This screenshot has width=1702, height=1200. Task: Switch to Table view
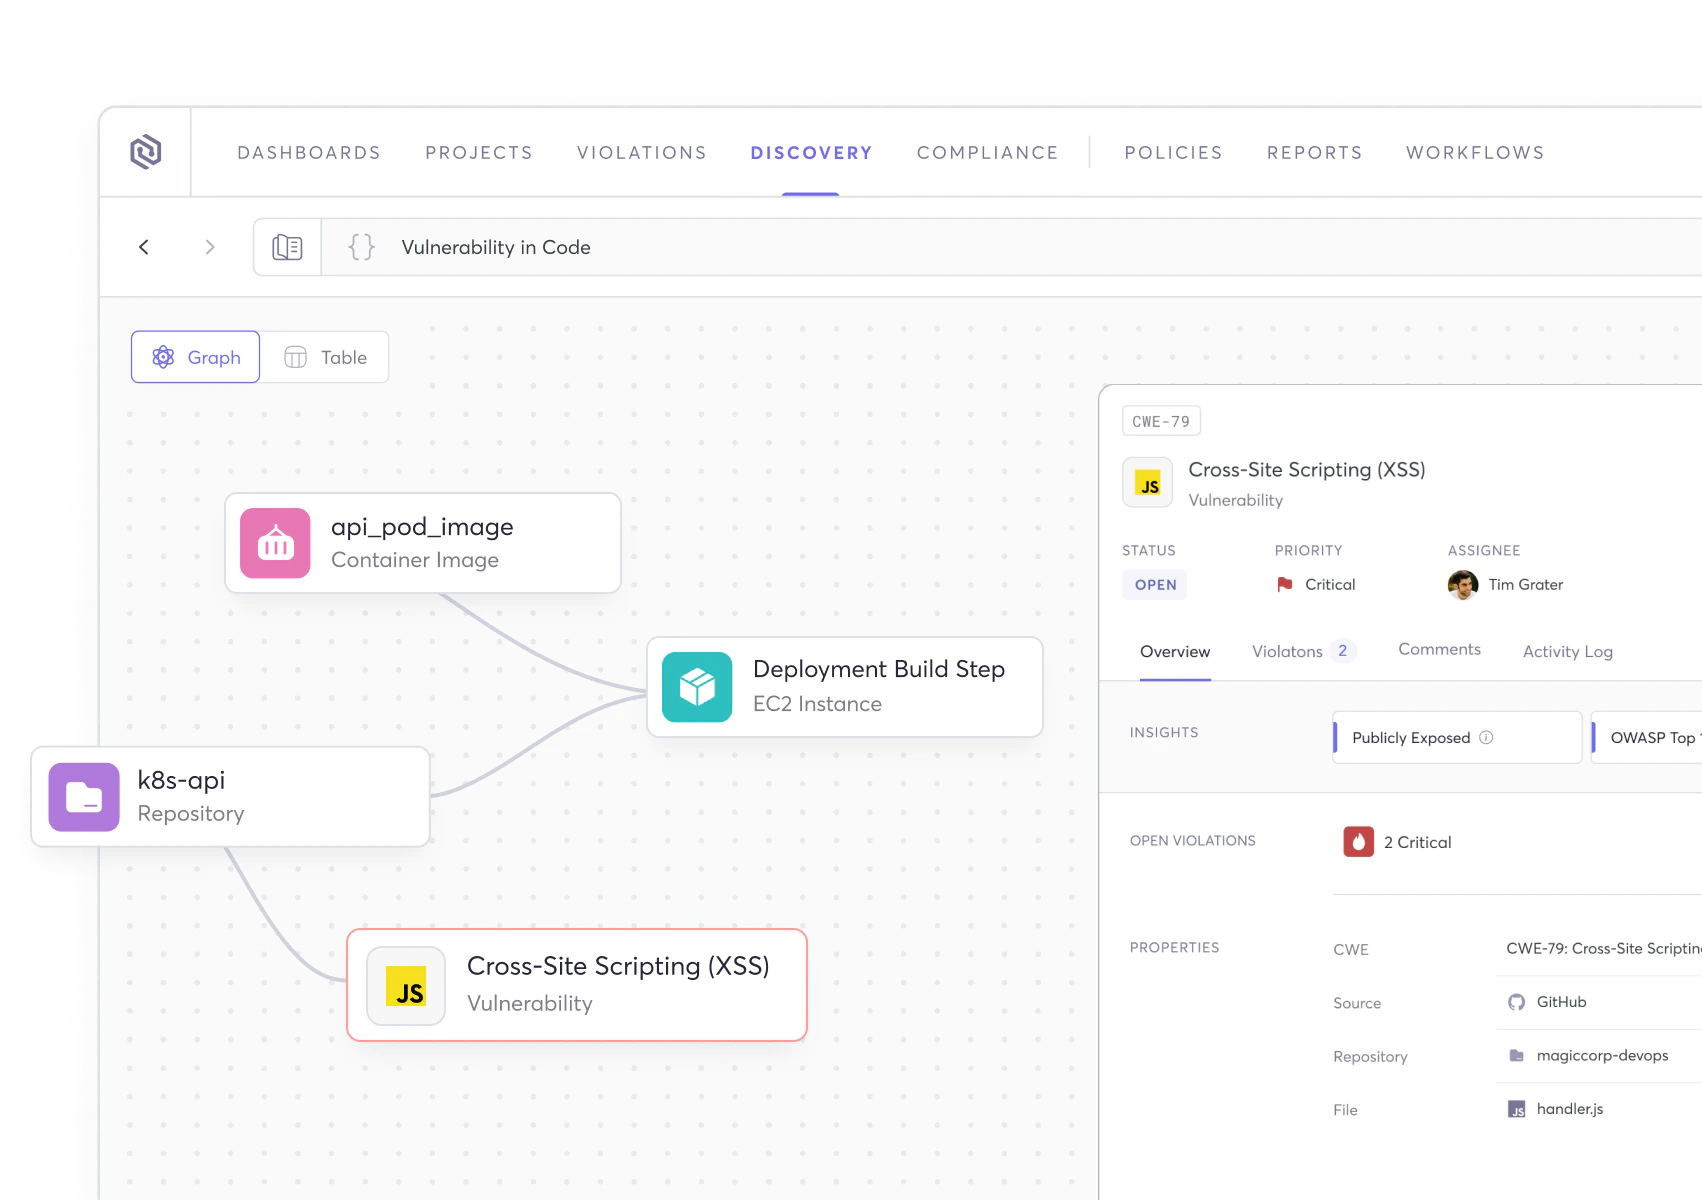click(x=325, y=357)
